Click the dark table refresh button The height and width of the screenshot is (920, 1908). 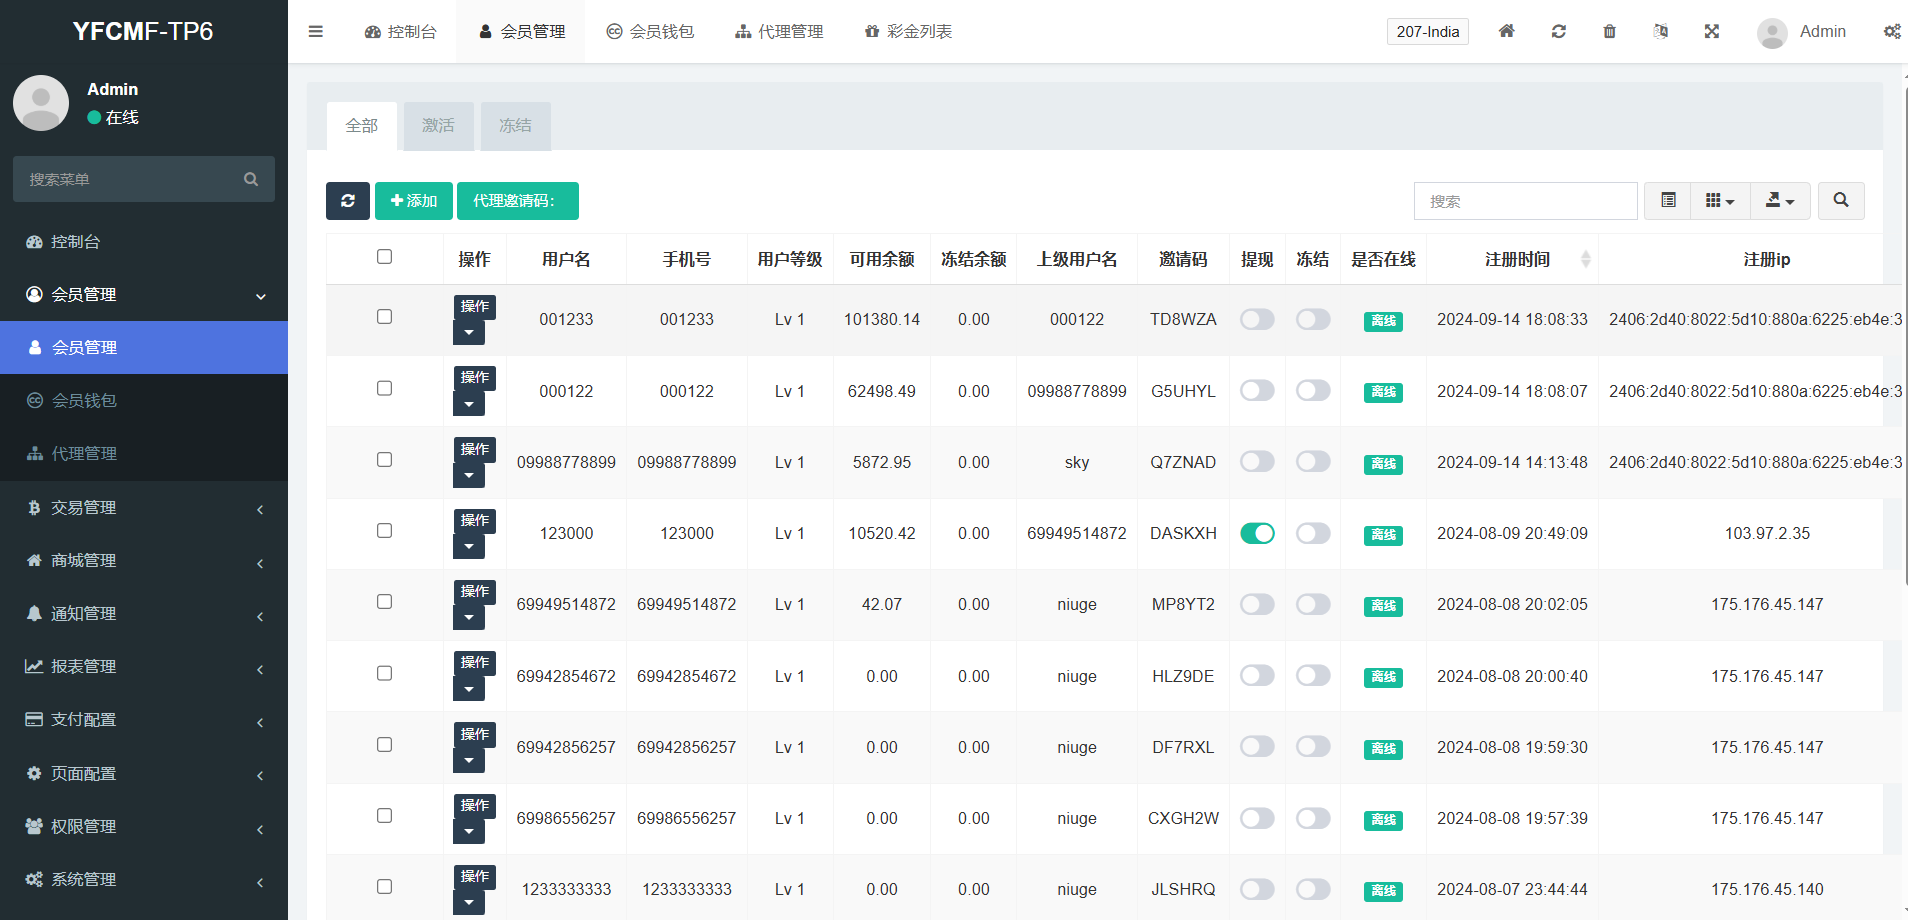click(347, 201)
